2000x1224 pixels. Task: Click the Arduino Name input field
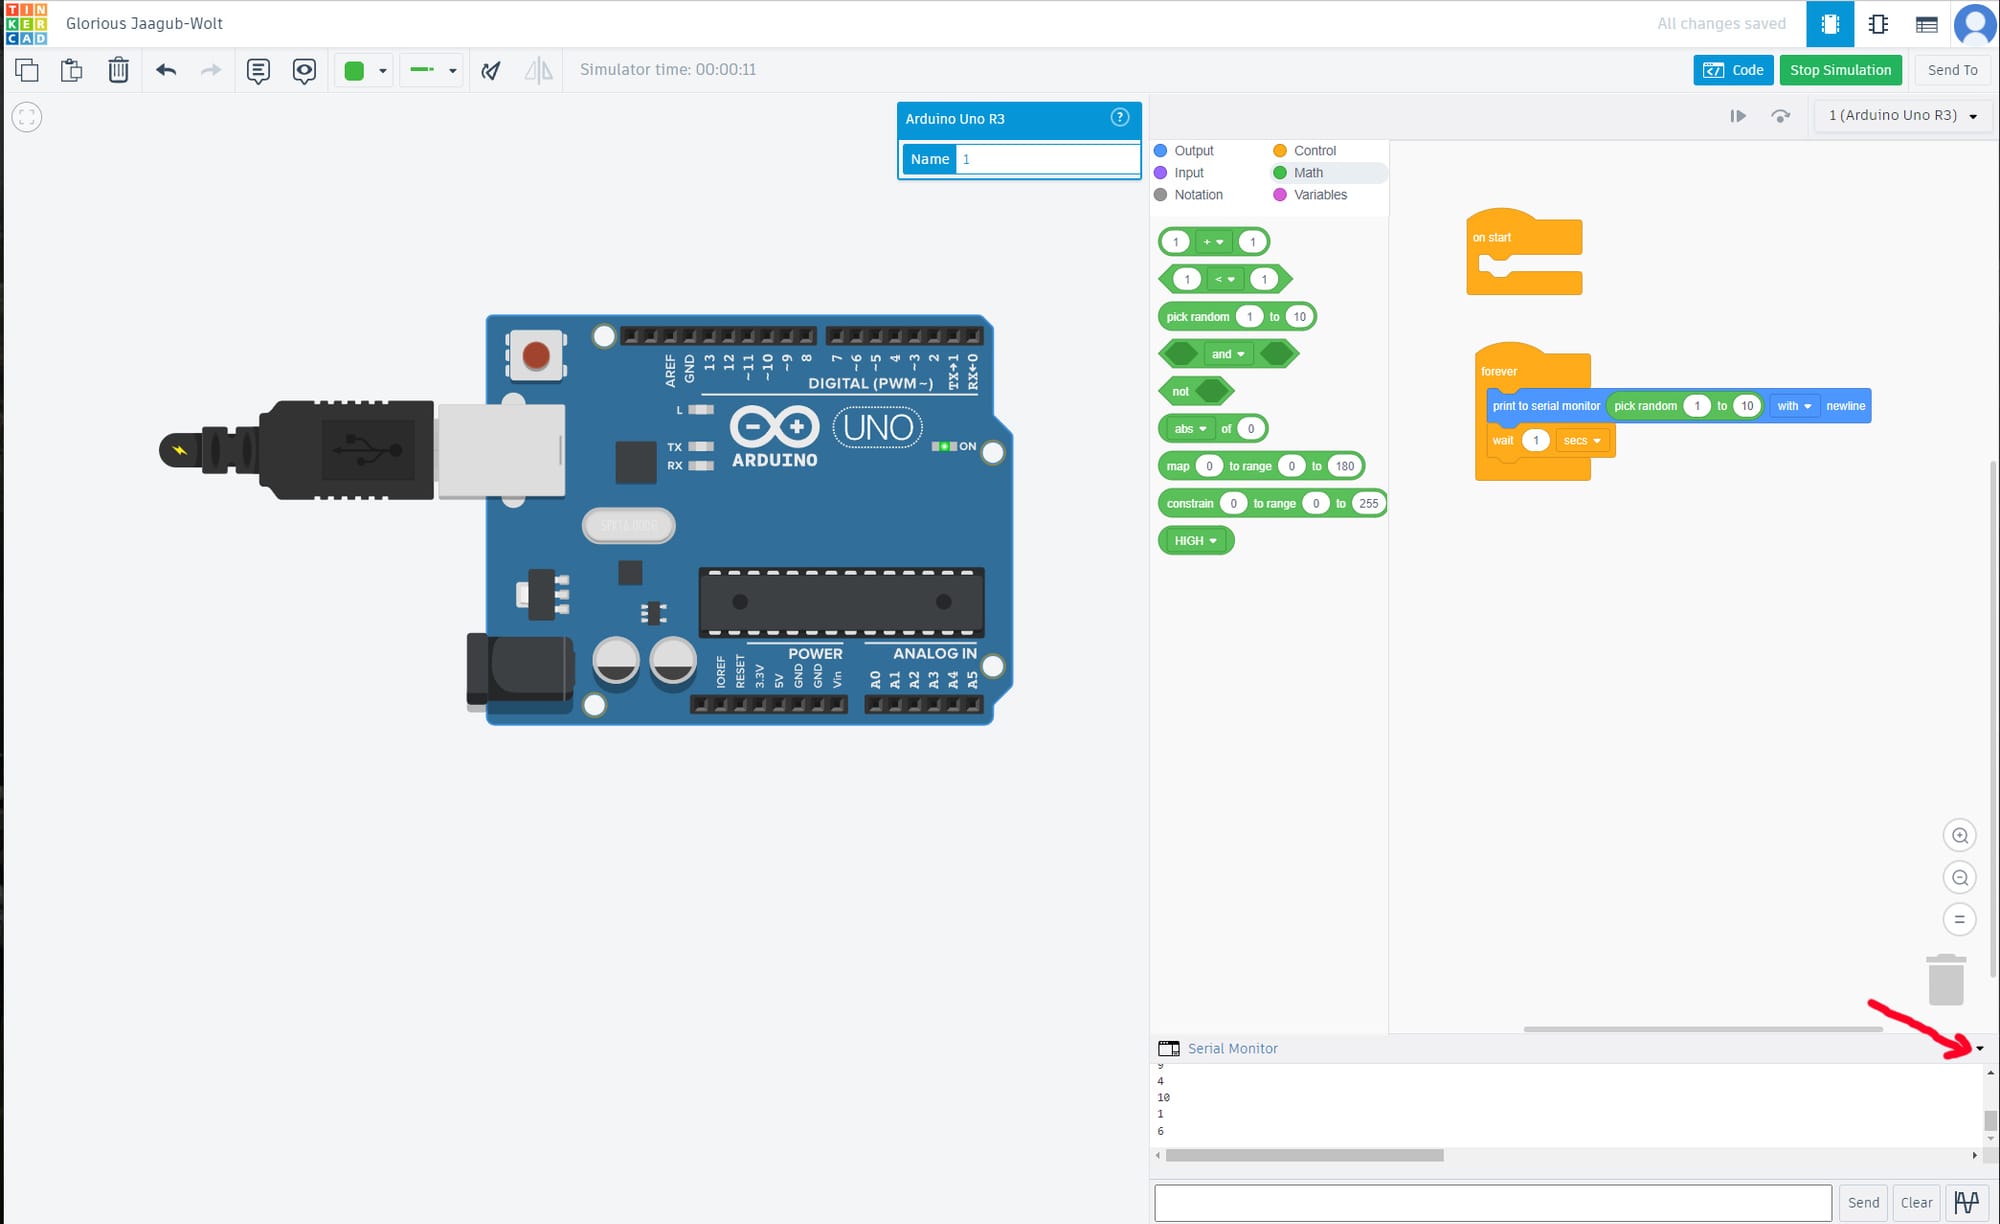click(1047, 159)
